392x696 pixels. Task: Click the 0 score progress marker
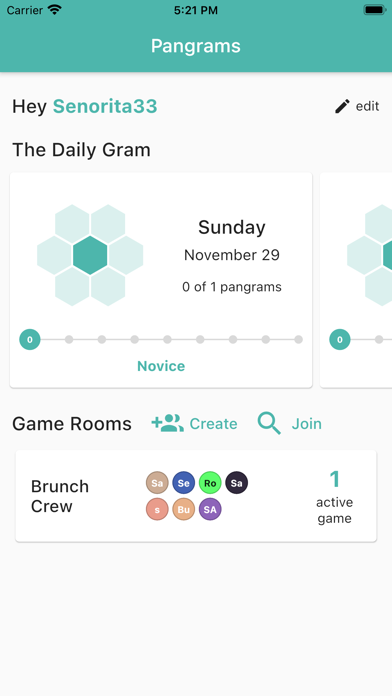click(x=30, y=340)
